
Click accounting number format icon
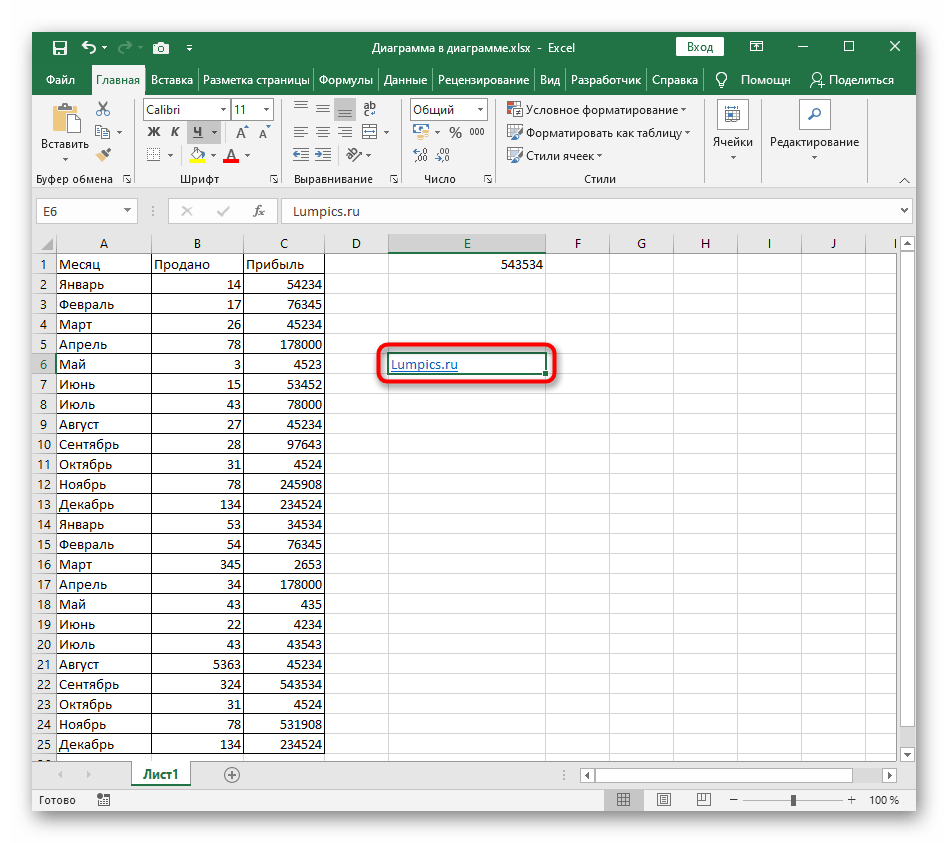click(x=421, y=132)
